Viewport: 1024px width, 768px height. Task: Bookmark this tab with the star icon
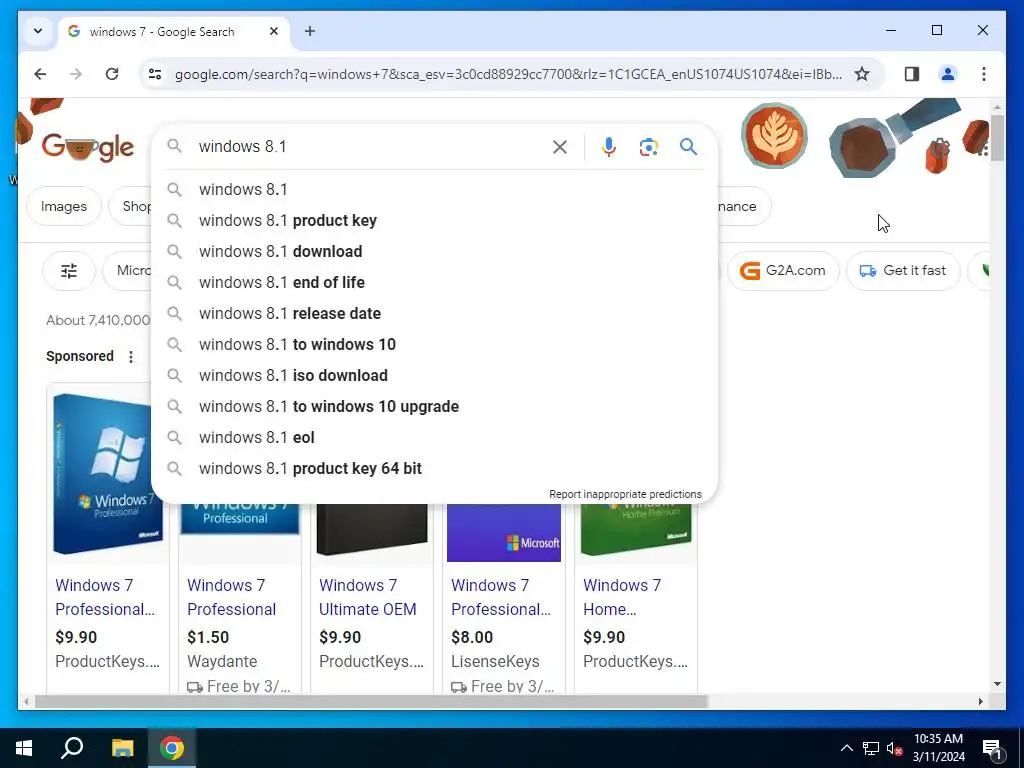[862, 74]
